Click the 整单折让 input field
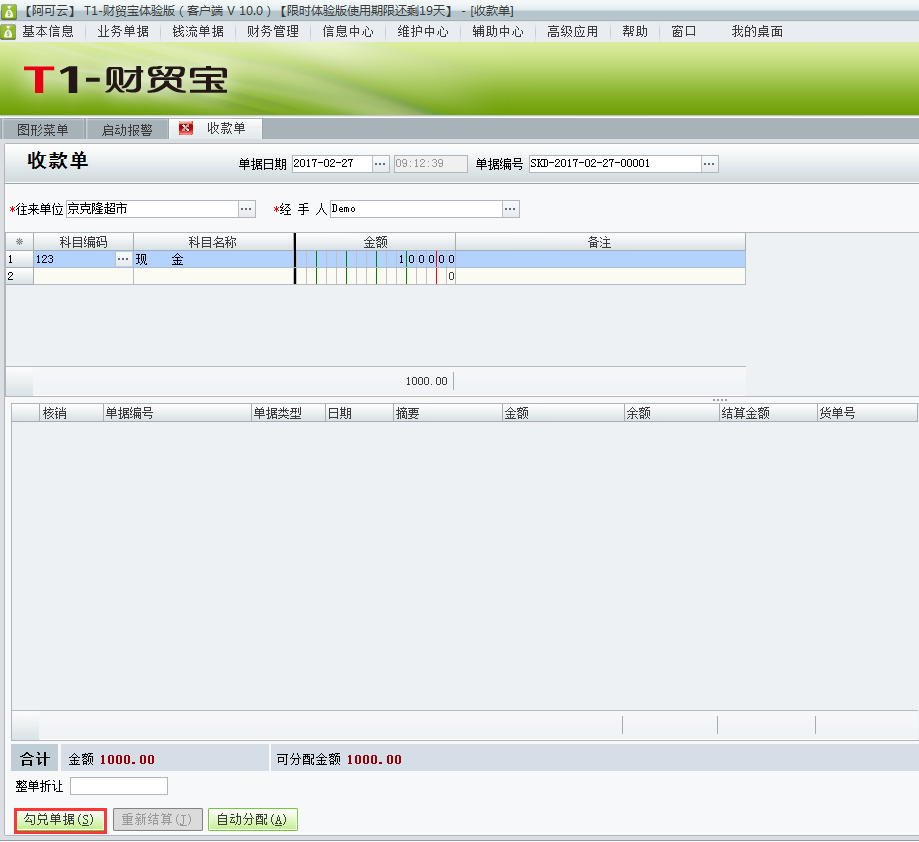919x842 pixels. click(x=118, y=786)
